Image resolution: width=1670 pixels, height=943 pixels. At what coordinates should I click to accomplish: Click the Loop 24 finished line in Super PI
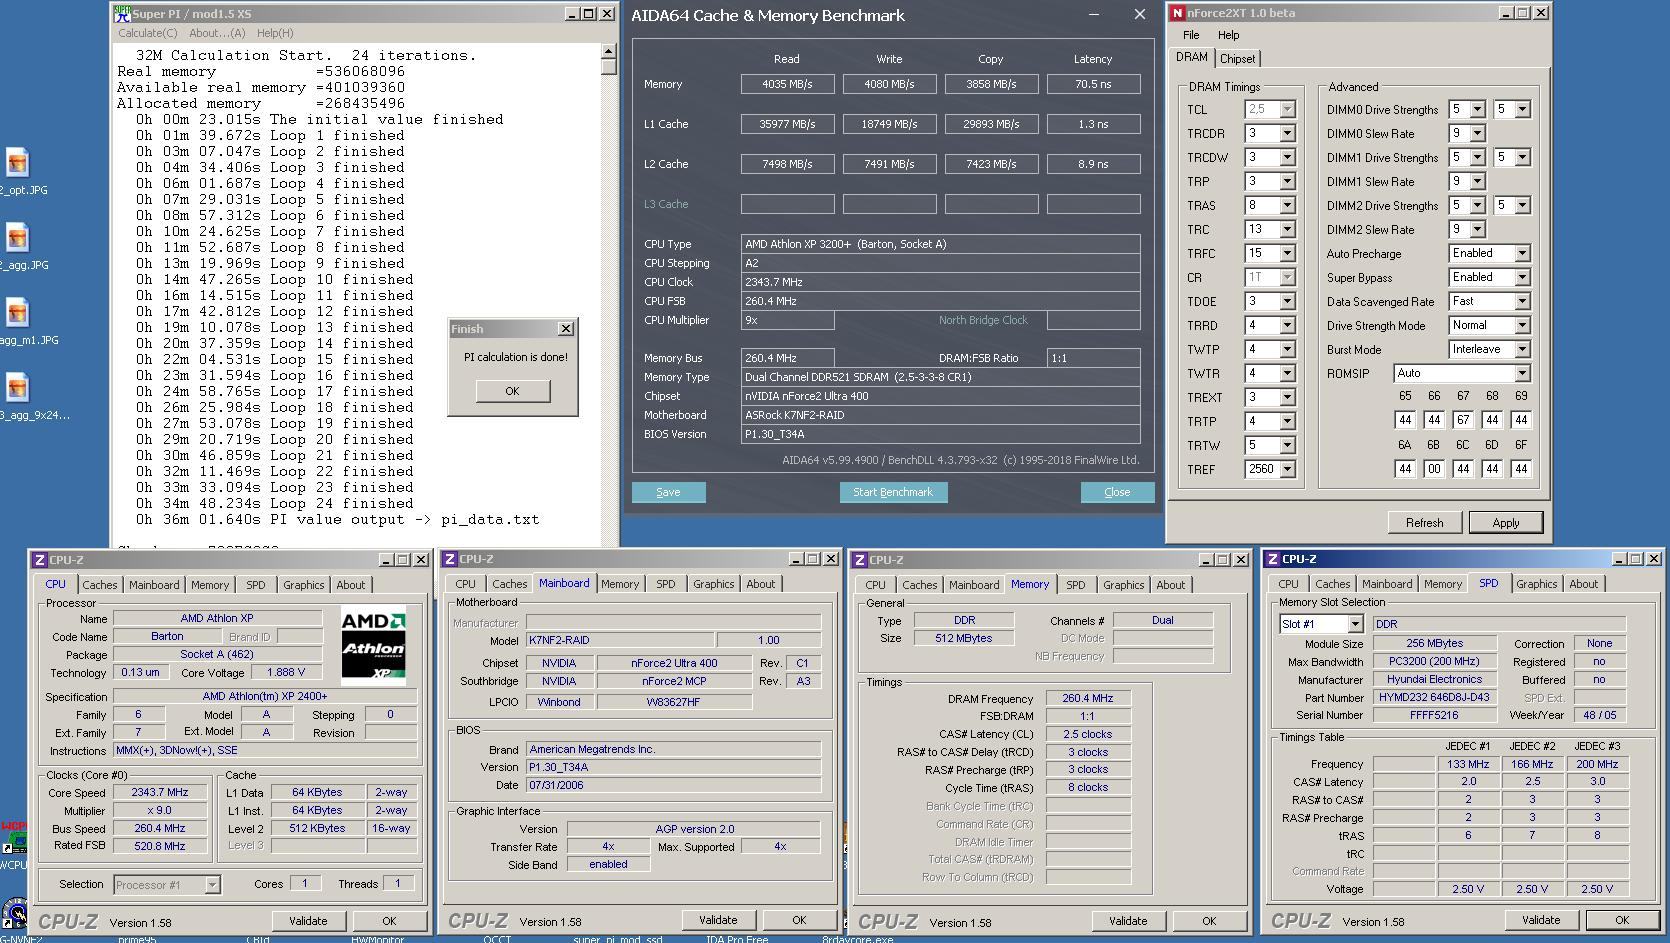[275, 503]
